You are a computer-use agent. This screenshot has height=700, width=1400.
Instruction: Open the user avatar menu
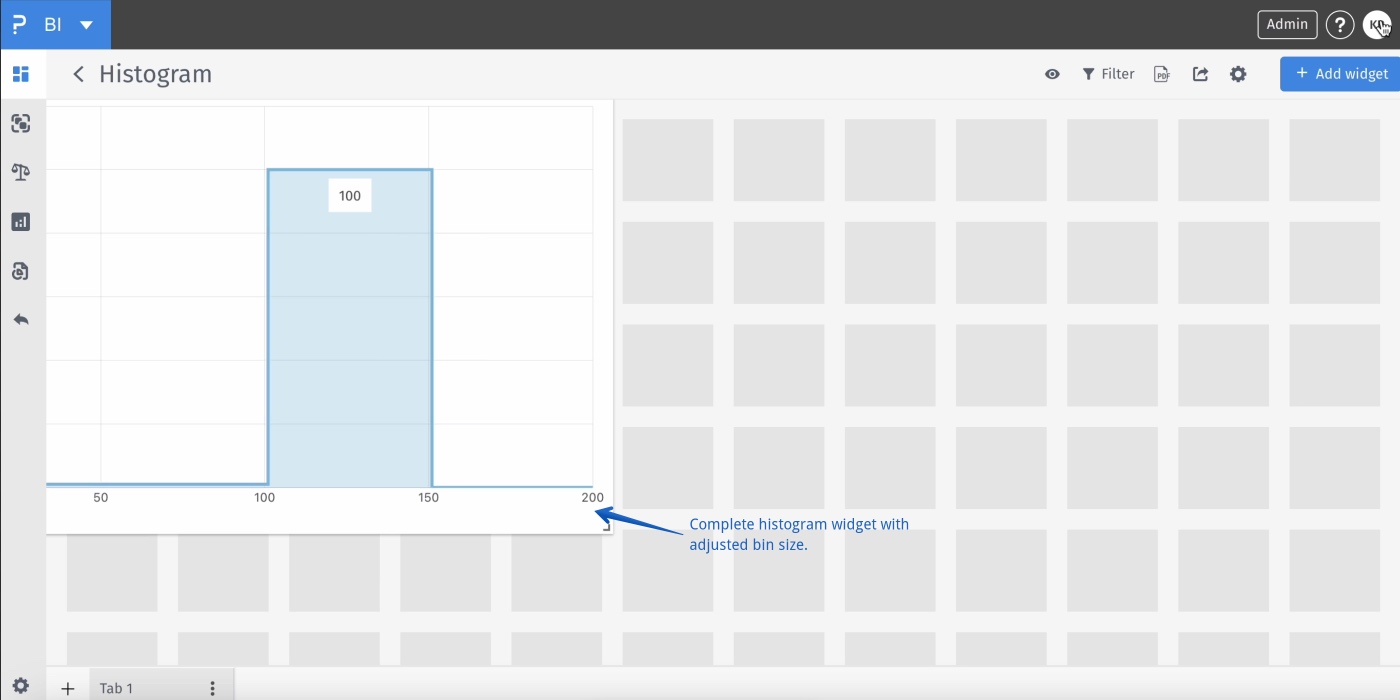(x=1377, y=25)
